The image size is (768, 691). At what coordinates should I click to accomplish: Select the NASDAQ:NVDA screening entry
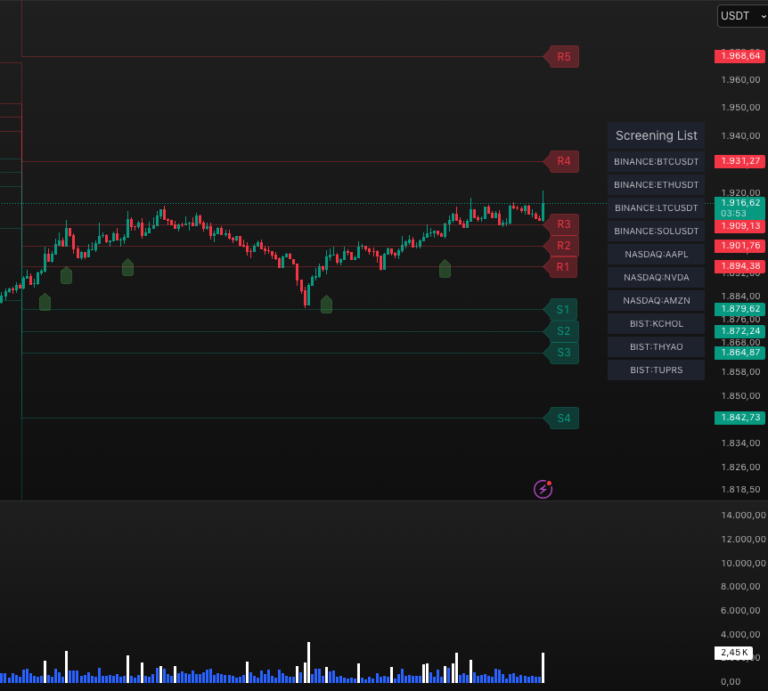pyautogui.click(x=656, y=277)
